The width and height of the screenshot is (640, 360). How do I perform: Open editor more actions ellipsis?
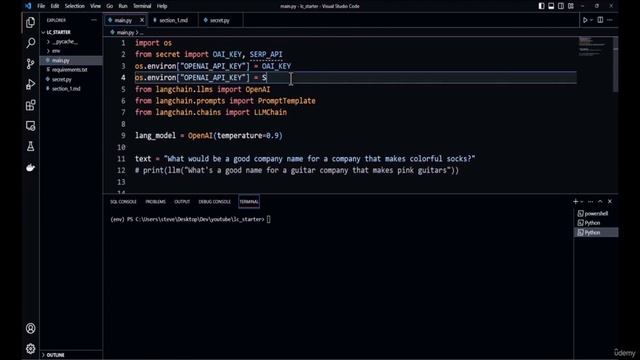610,20
